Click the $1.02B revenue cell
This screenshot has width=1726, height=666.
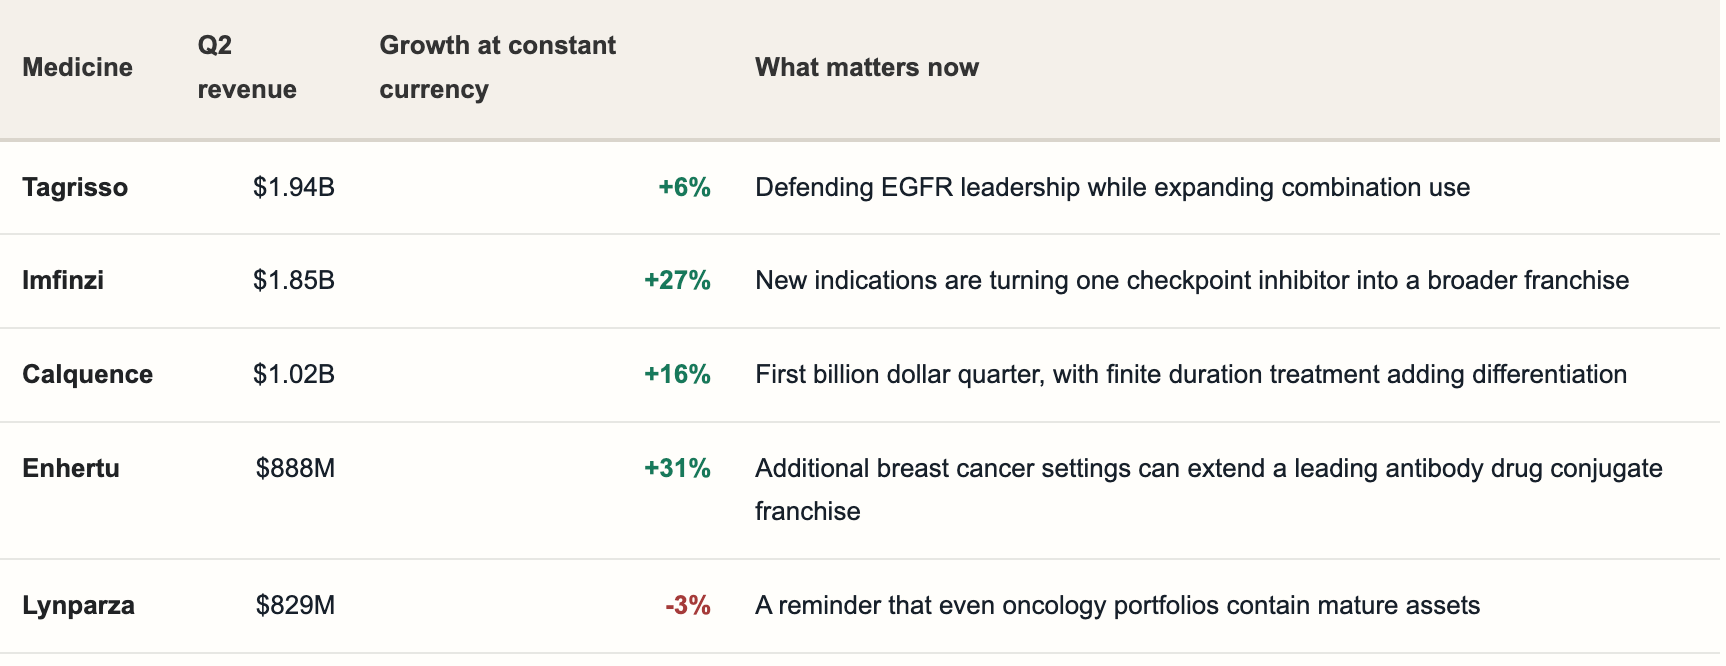pos(294,374)
